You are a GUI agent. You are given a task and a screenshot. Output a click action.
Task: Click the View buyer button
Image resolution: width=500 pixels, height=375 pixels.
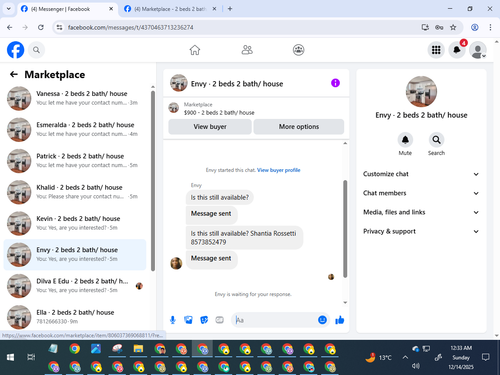click(x=210, y=127)
